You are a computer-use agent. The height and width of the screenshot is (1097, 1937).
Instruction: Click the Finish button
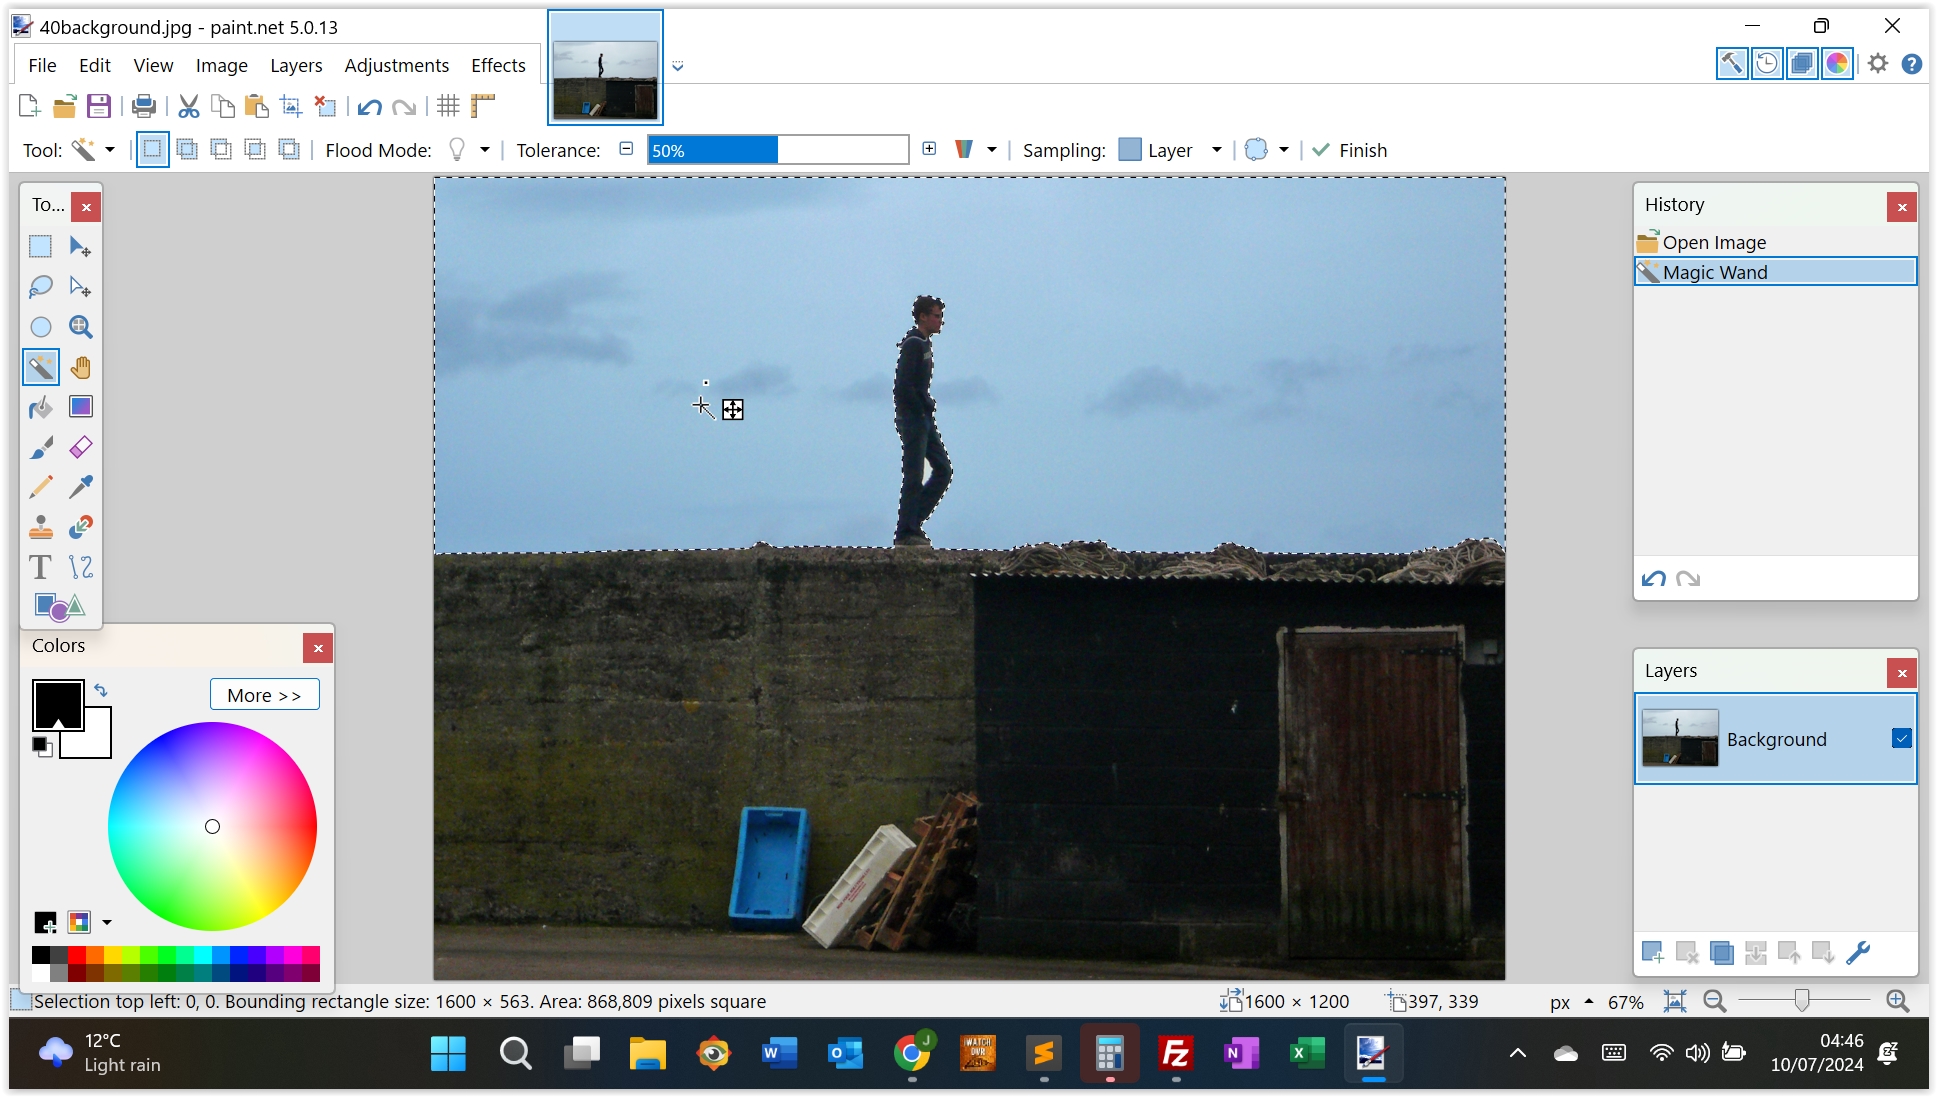pos(1350,150)
